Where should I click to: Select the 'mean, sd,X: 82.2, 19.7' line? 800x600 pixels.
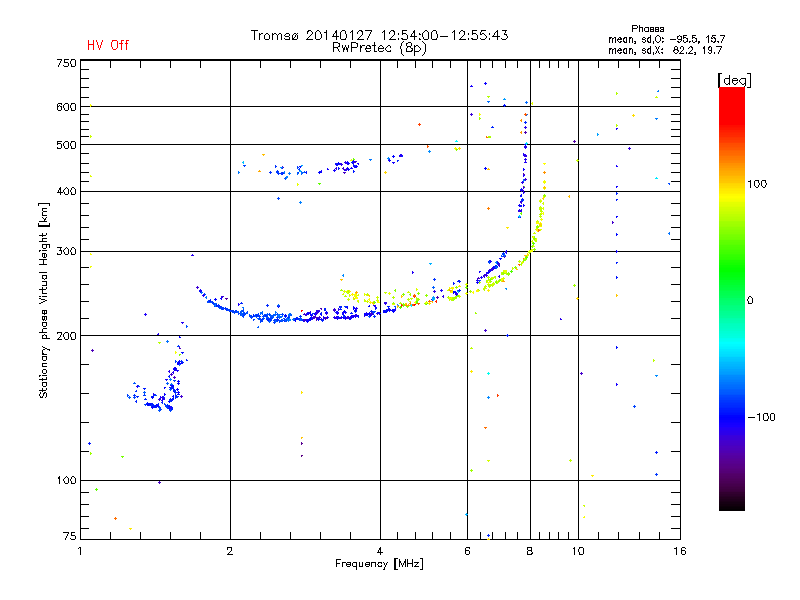click(x=665, y=50)
